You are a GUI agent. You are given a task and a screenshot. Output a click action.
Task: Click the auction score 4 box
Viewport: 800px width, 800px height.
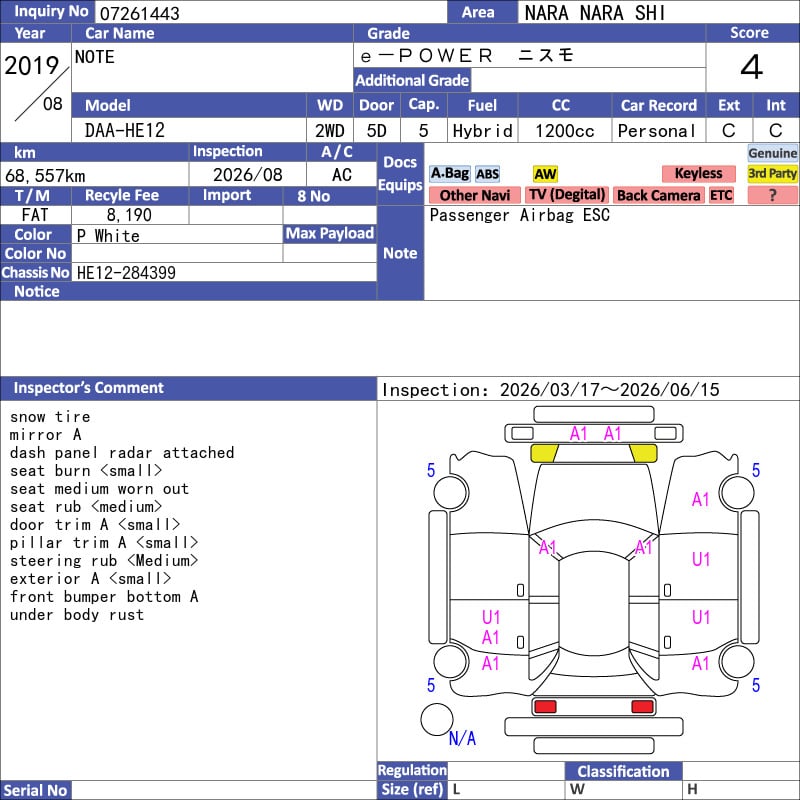(x=751, y=68)
